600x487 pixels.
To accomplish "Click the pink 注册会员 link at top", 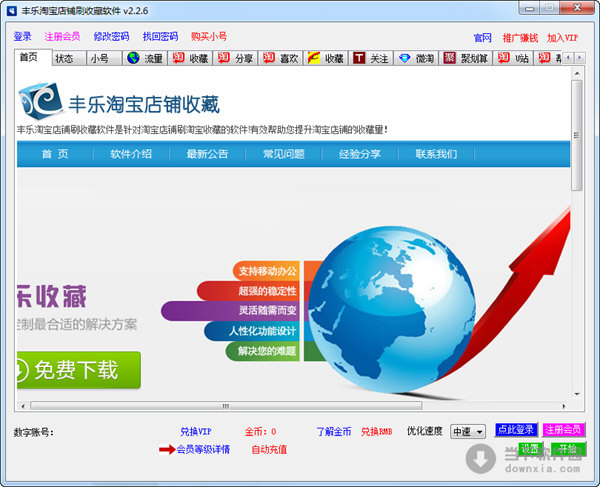I will 62,36.
